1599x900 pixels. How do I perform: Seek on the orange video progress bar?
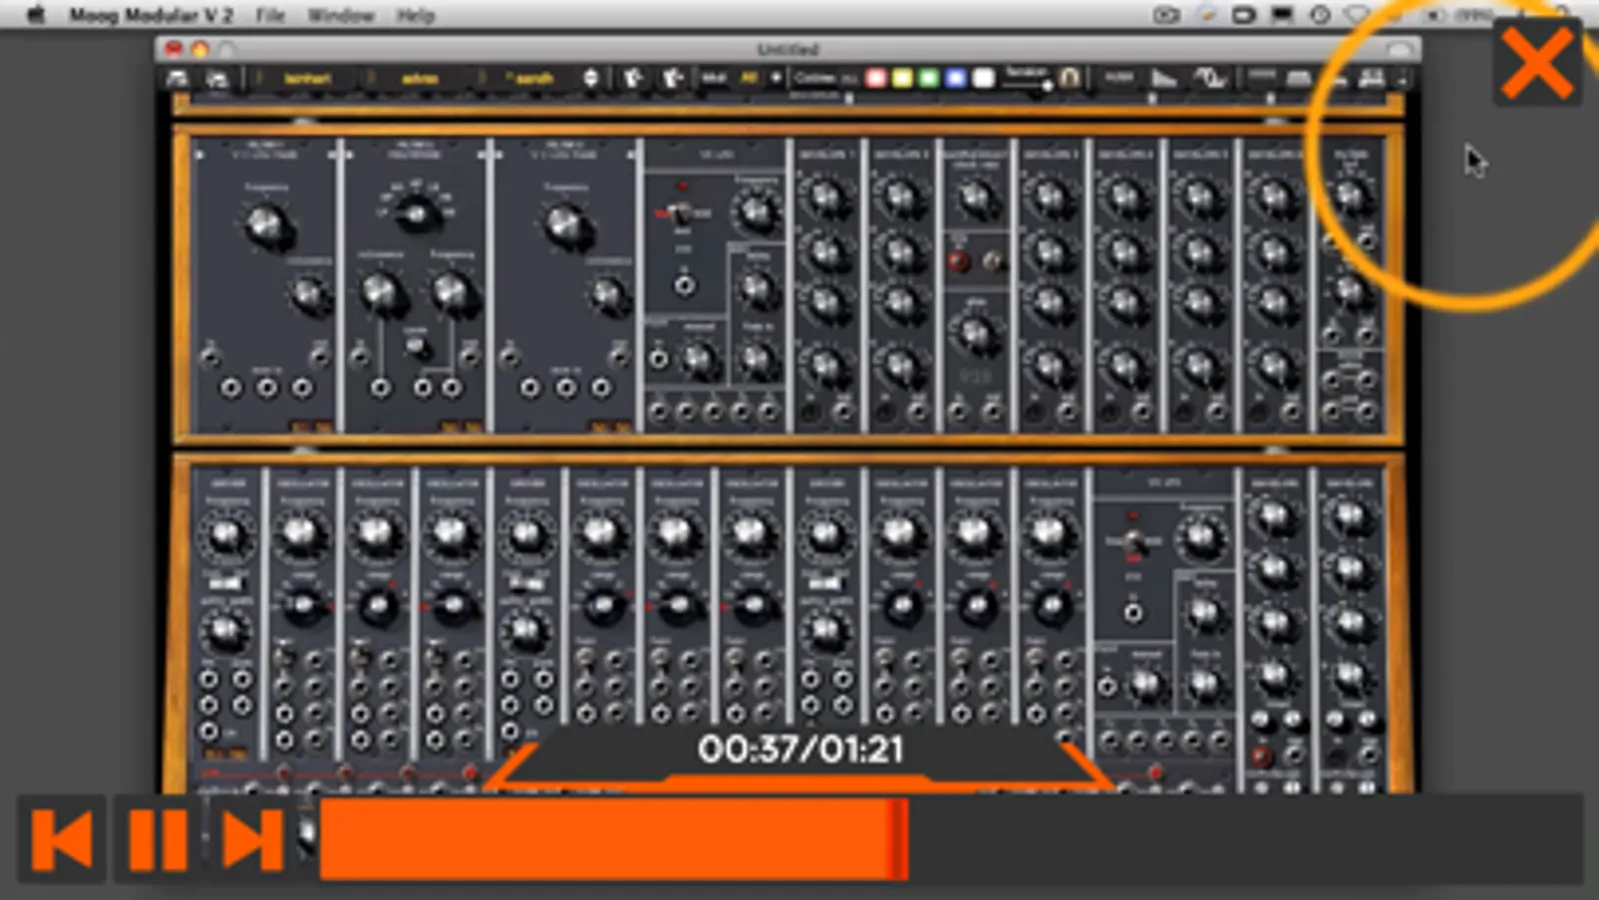tap(950, 839)
